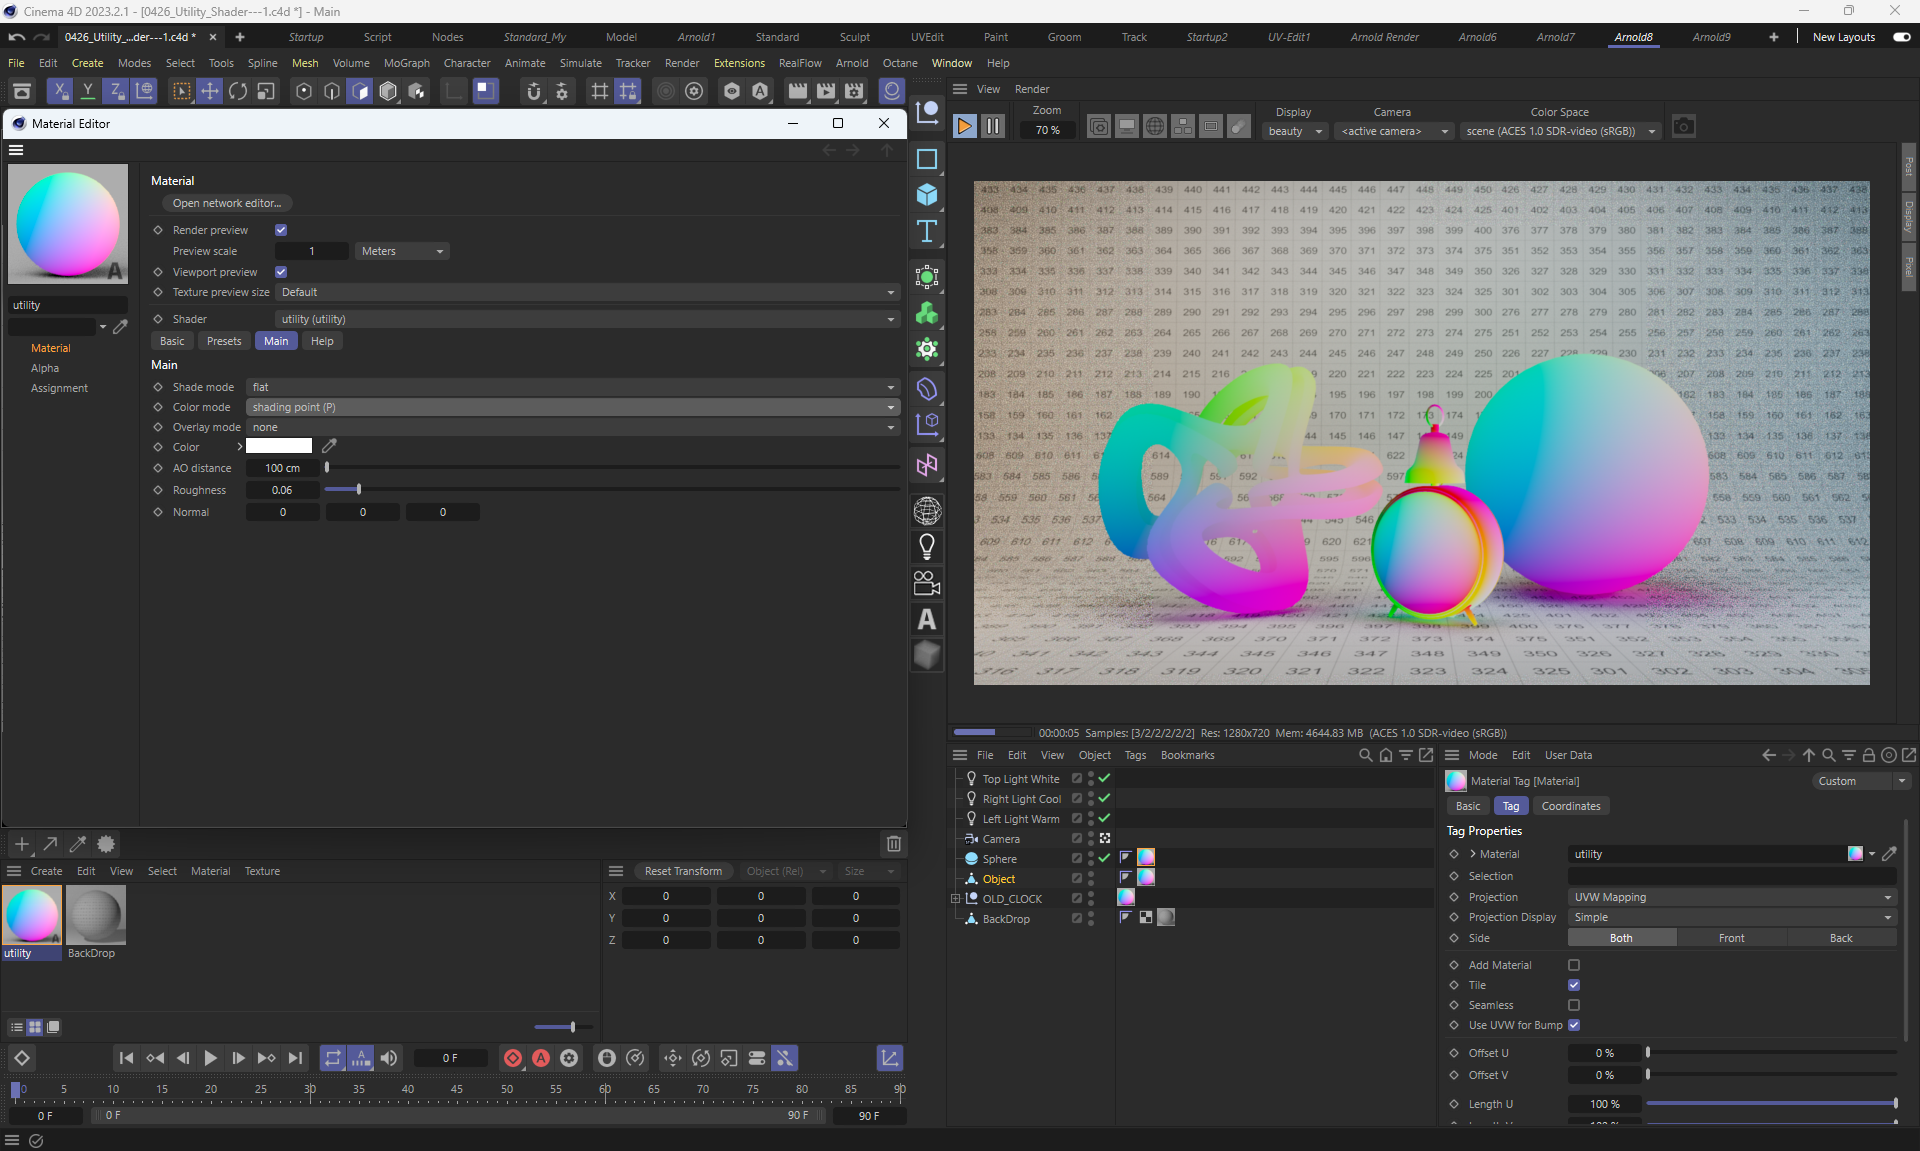
Task: Delete material using trash icon
Action: click(x=893, y=844)
